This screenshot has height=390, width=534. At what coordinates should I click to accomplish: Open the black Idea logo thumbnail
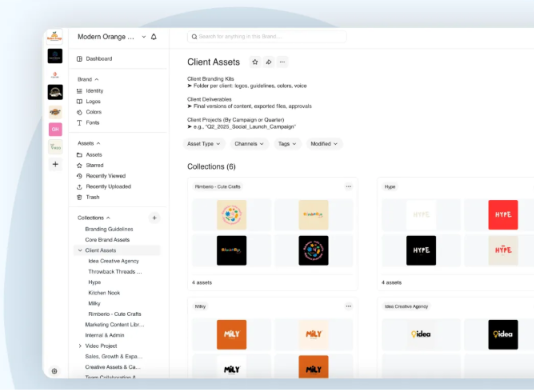coord(503,334)
